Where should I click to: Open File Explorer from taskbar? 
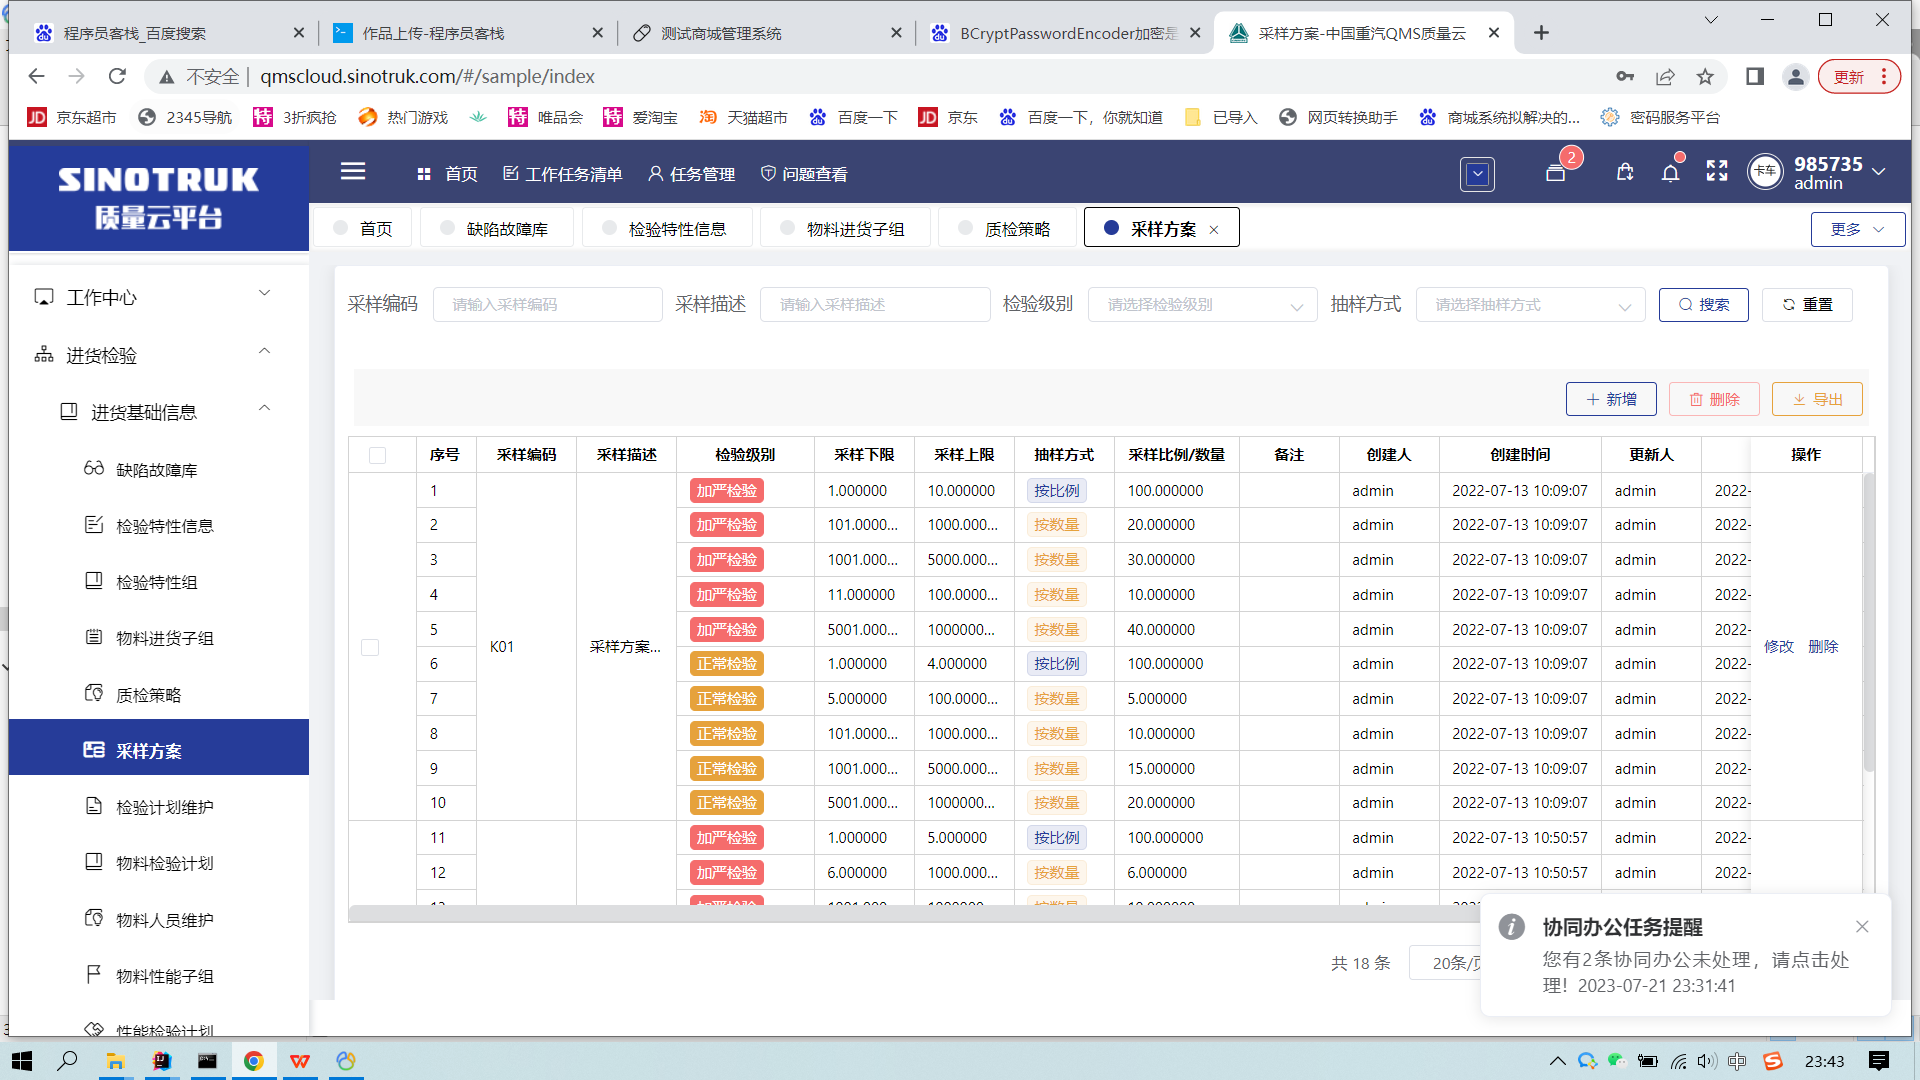coord(115,1061)
